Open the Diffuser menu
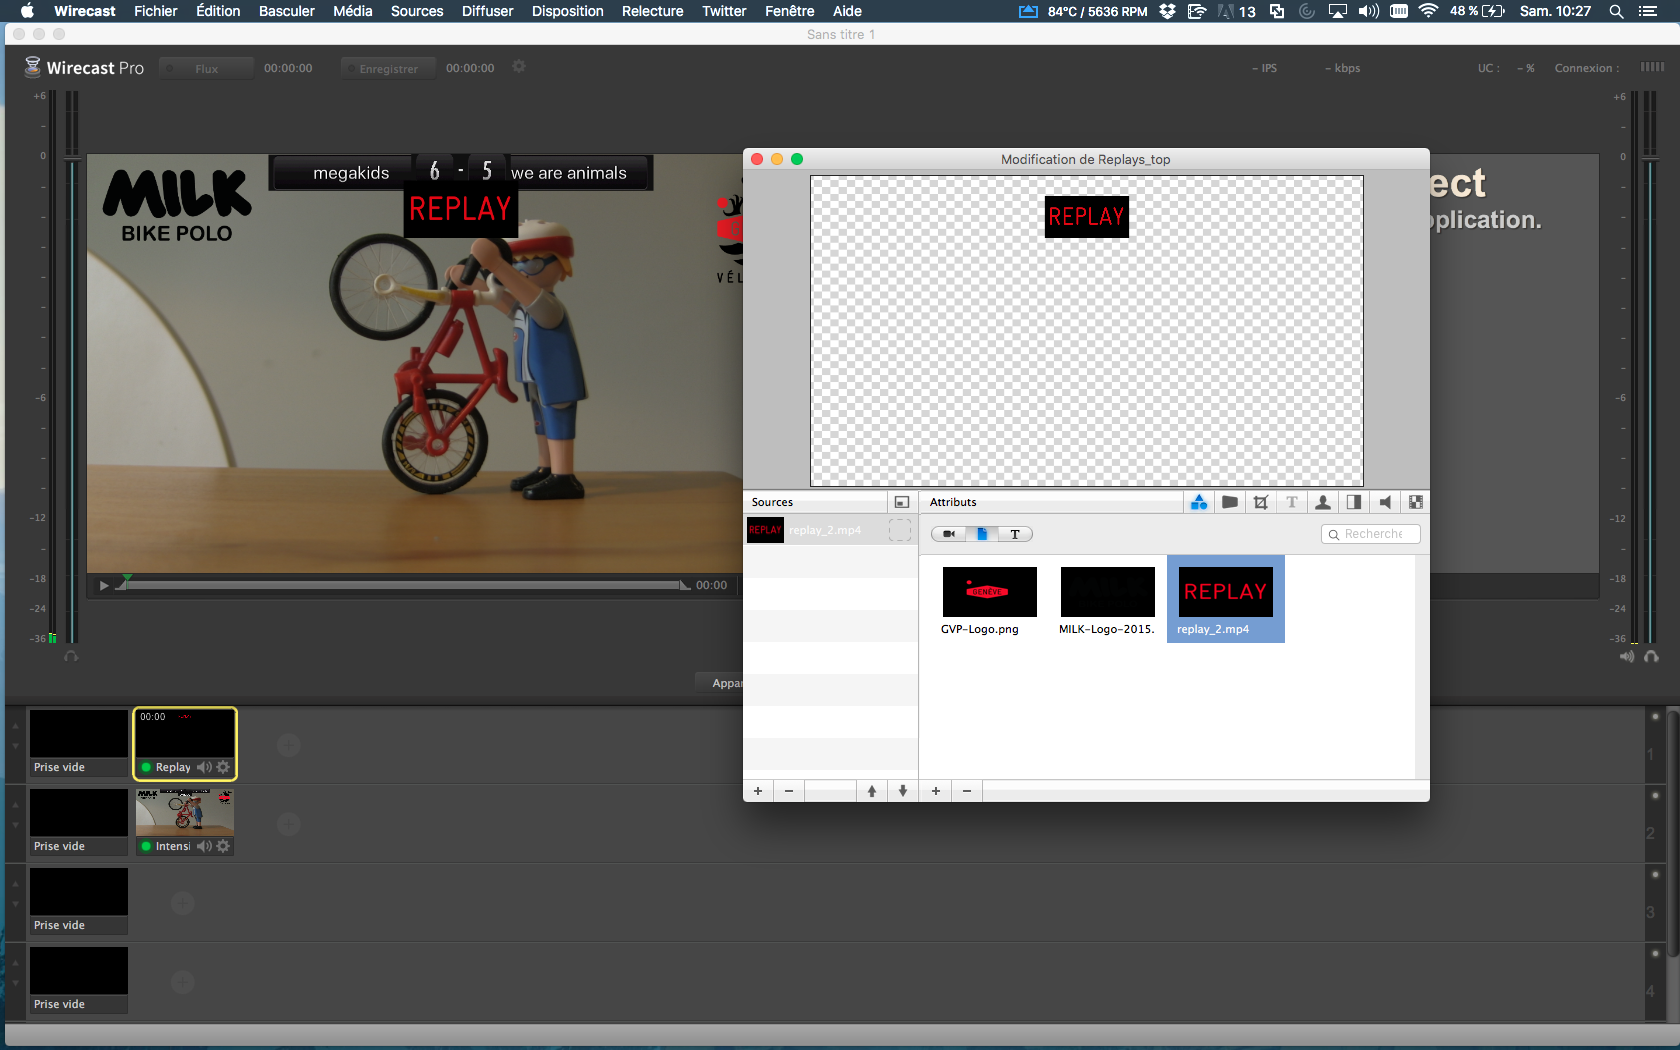 click(487, 11)
